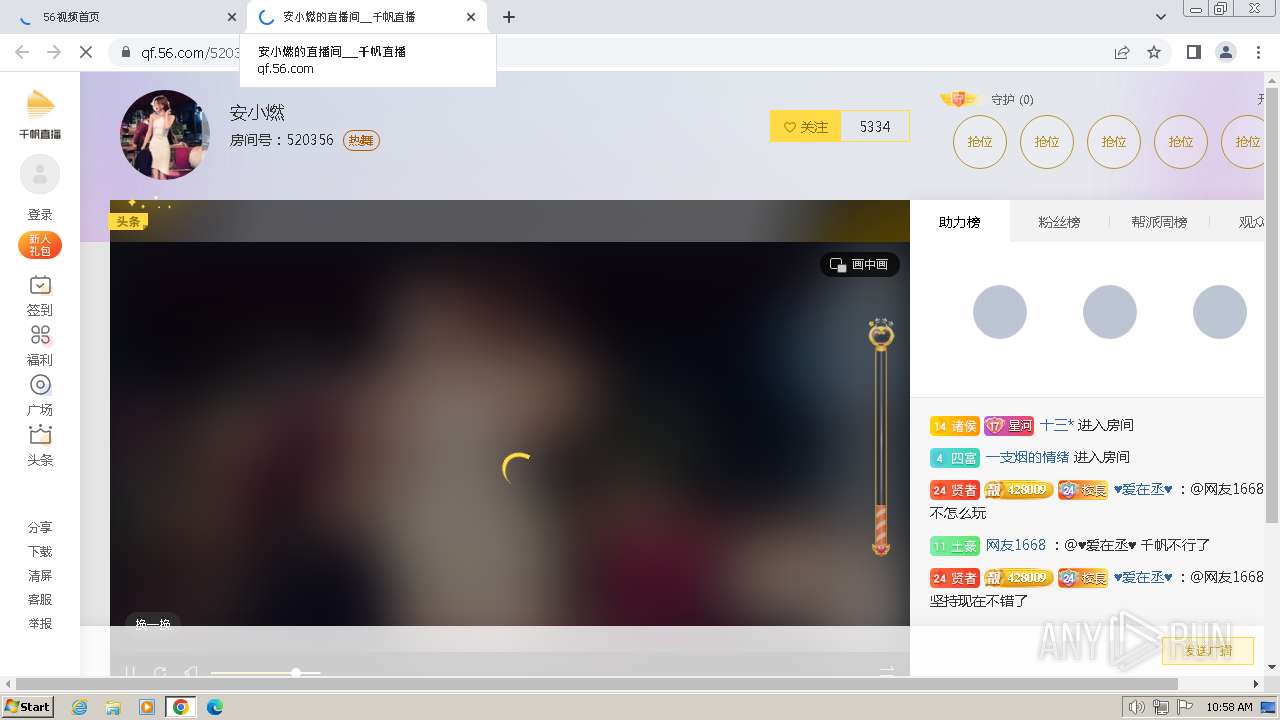This screenshot has height=720, width=1280.
Task: Click the first 抢位 guardian seat
Action: click(980, 141)
